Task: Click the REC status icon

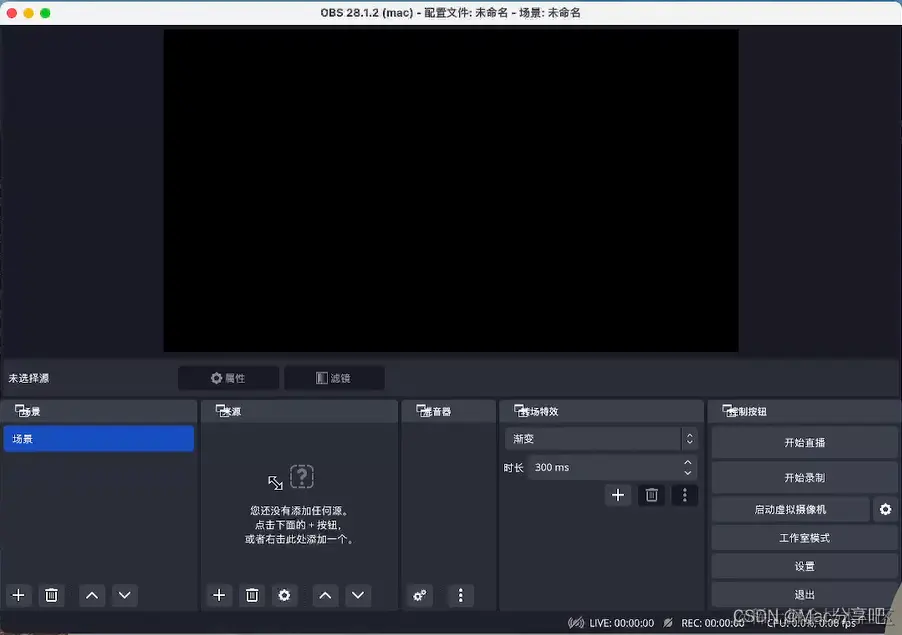Action: tap(668, 623)
